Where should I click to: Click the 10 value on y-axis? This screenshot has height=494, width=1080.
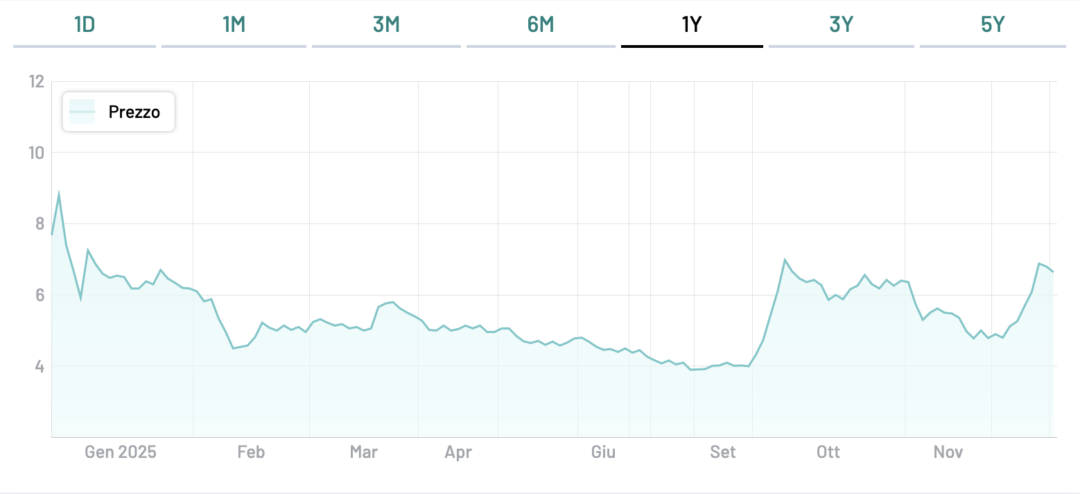[36, 153]
